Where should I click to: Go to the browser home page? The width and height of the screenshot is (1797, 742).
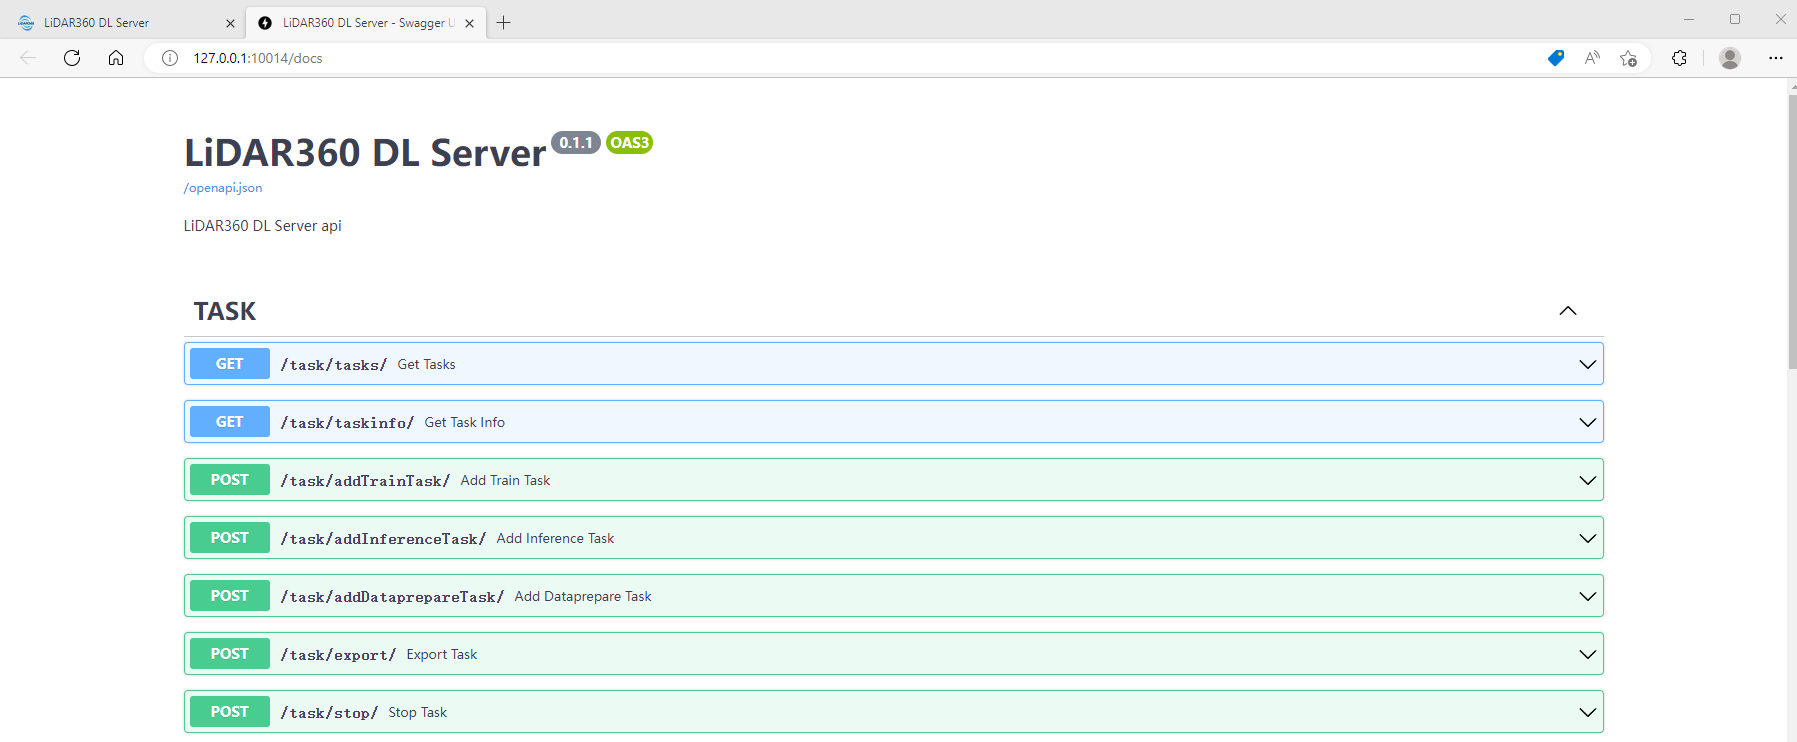tap(116, 58)
